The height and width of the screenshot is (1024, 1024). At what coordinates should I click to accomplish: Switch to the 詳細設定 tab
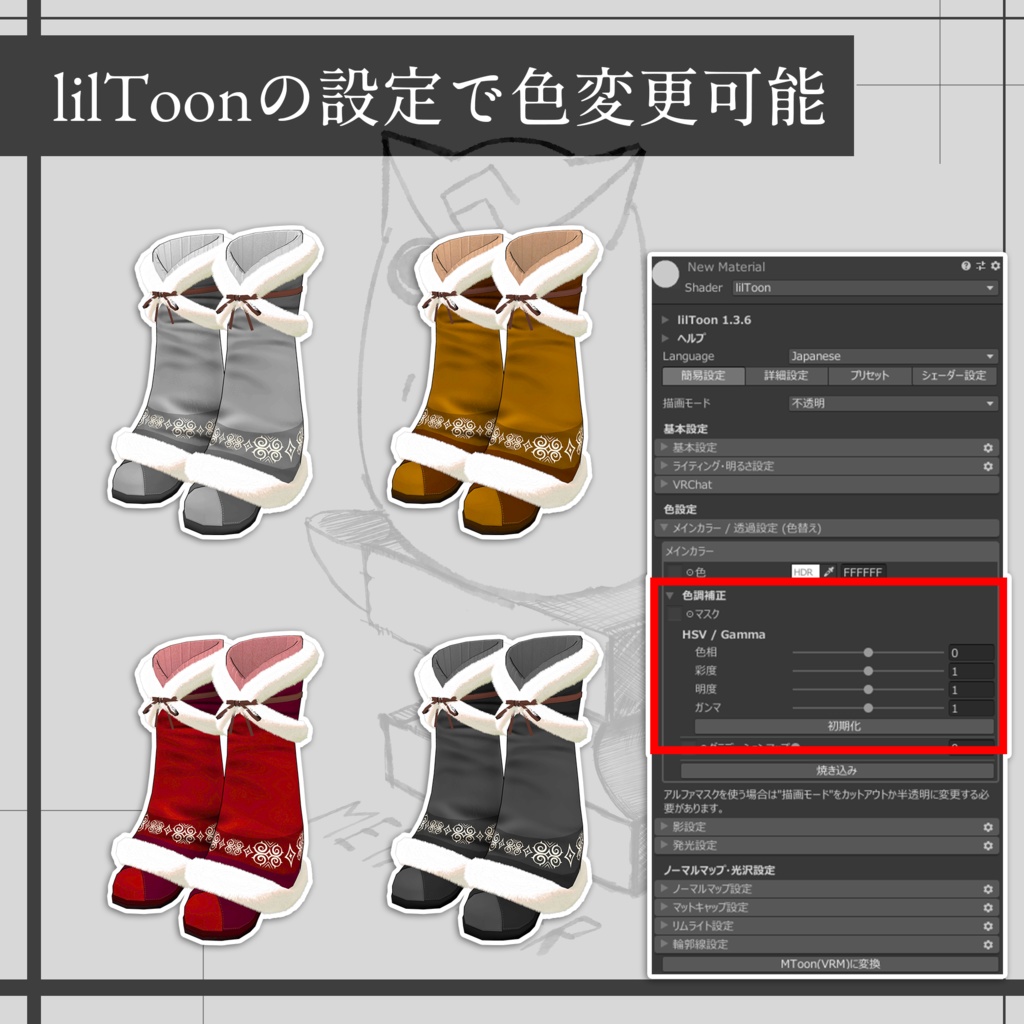pos(784,376)
